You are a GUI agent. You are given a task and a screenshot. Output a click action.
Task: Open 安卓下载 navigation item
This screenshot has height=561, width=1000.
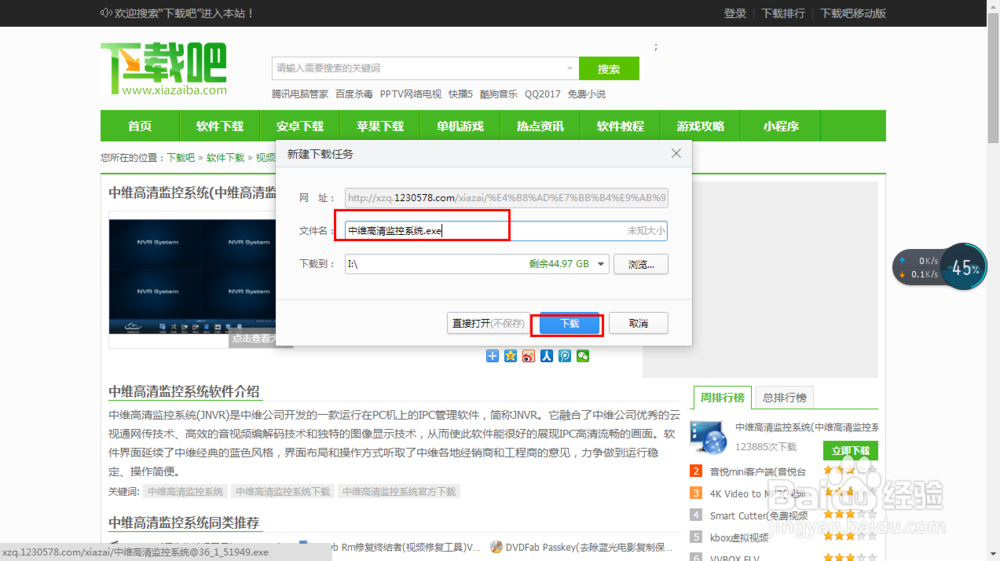point(300,126)
